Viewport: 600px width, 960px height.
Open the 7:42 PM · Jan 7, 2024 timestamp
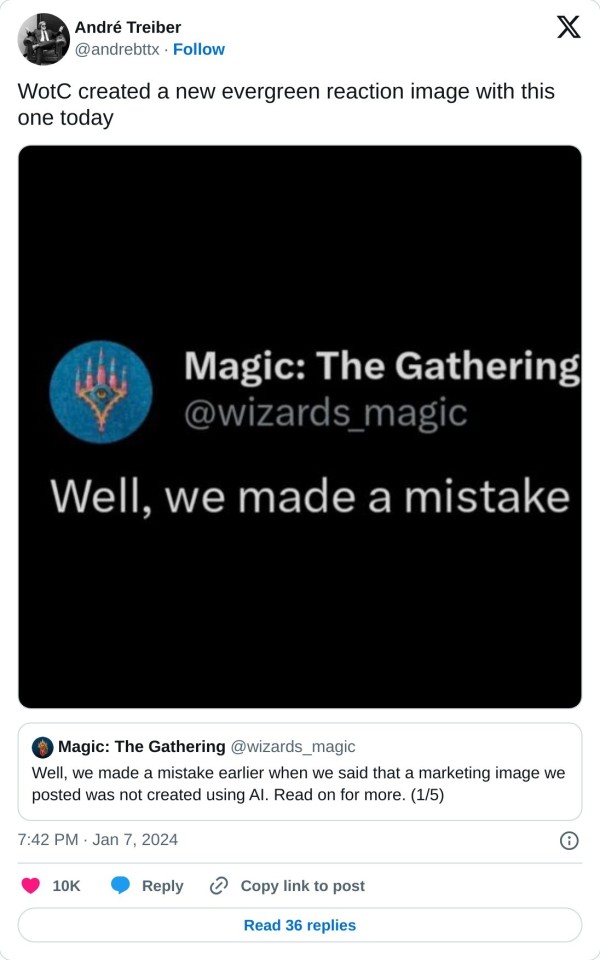(98, 839)
